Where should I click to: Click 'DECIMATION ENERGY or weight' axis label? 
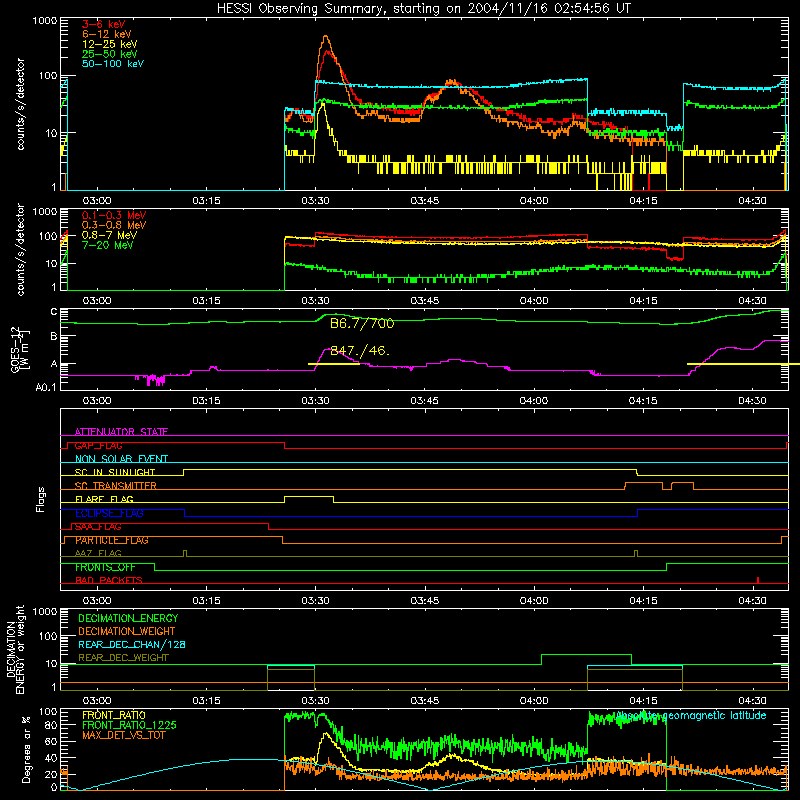pyautogui.click(x=15, y=649)
